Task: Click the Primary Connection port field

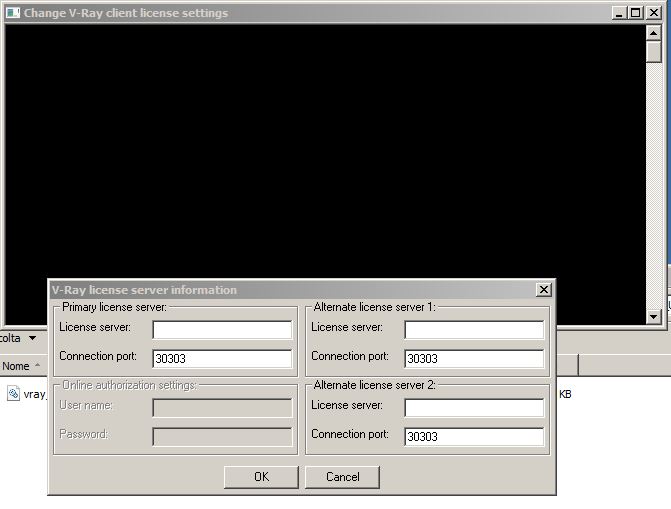Action: pyautogui.click(x=222, y=359)
